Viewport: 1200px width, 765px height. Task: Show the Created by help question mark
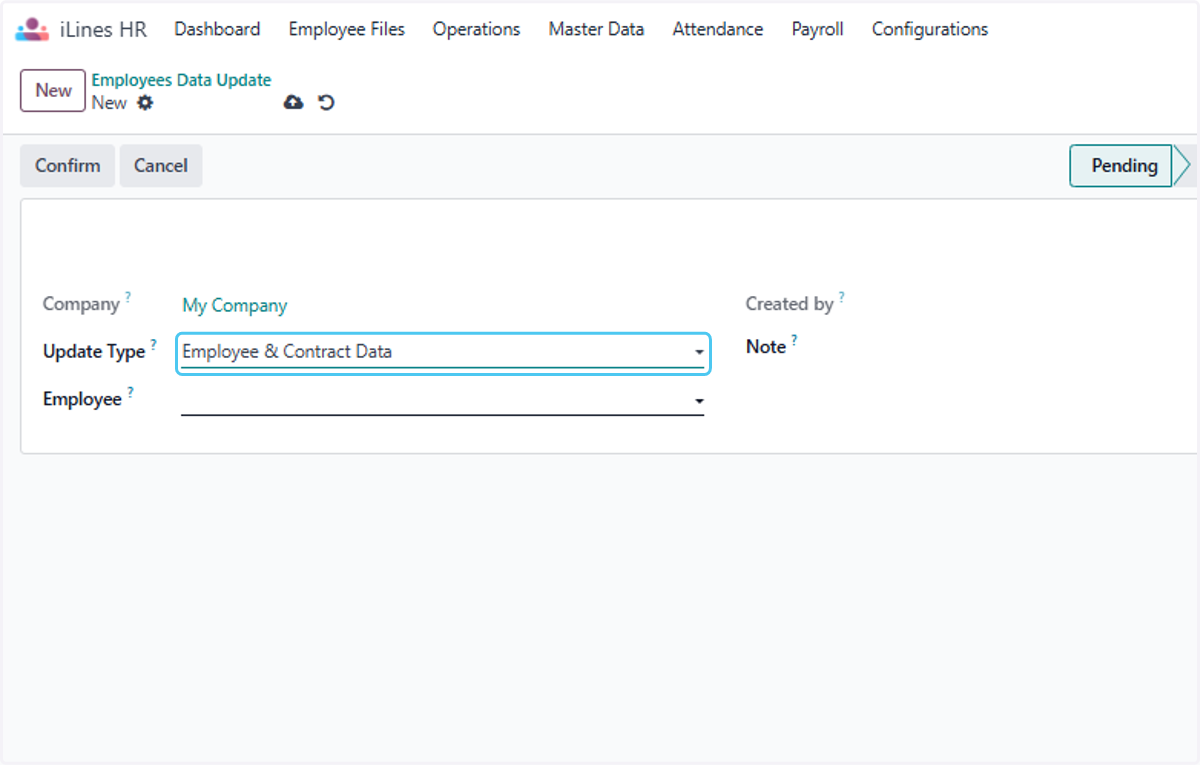click(x=841, y=298)
